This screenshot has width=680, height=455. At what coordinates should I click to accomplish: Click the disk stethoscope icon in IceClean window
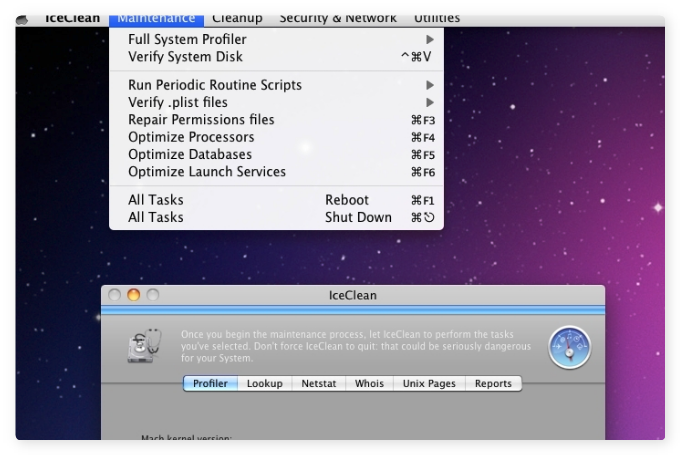click(144, 345)
